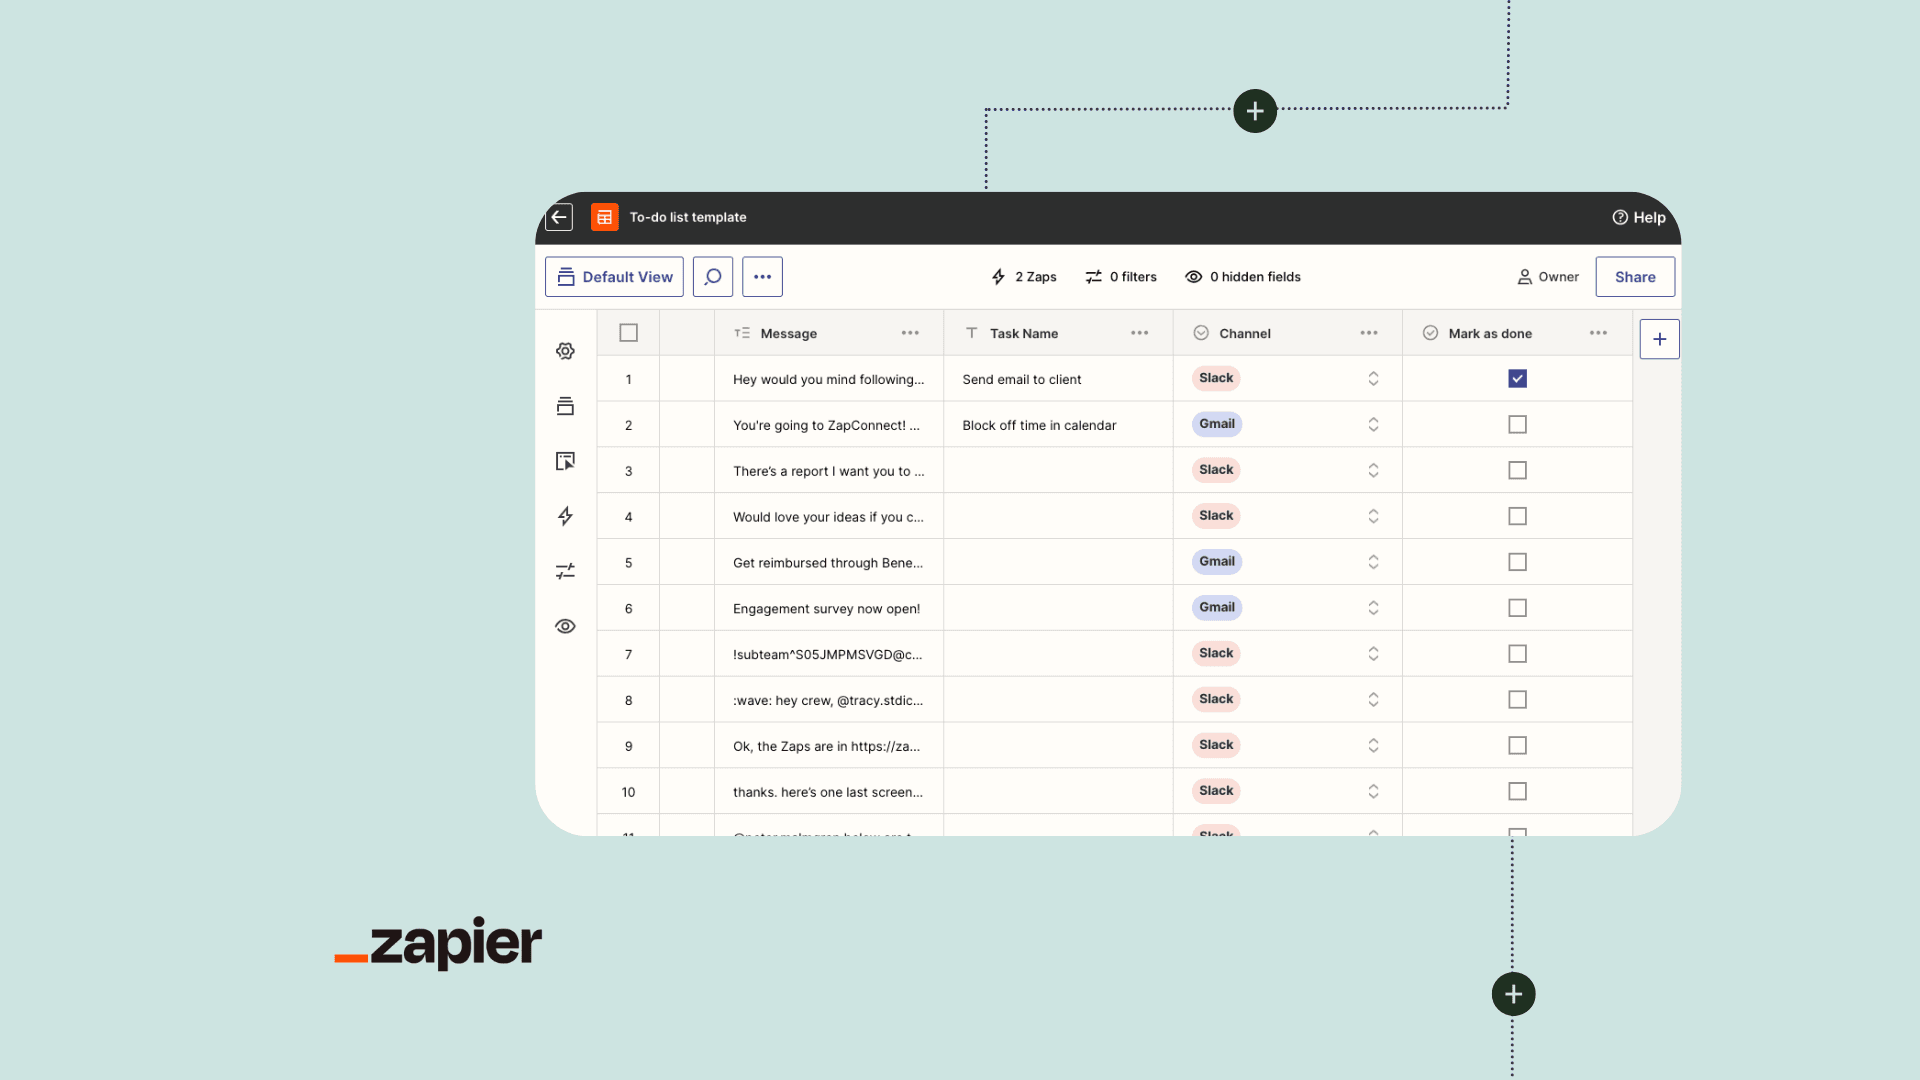Open the three-dot overflow menu
The width and height of the screenshot is (1920, 1080).
point(762,277)
